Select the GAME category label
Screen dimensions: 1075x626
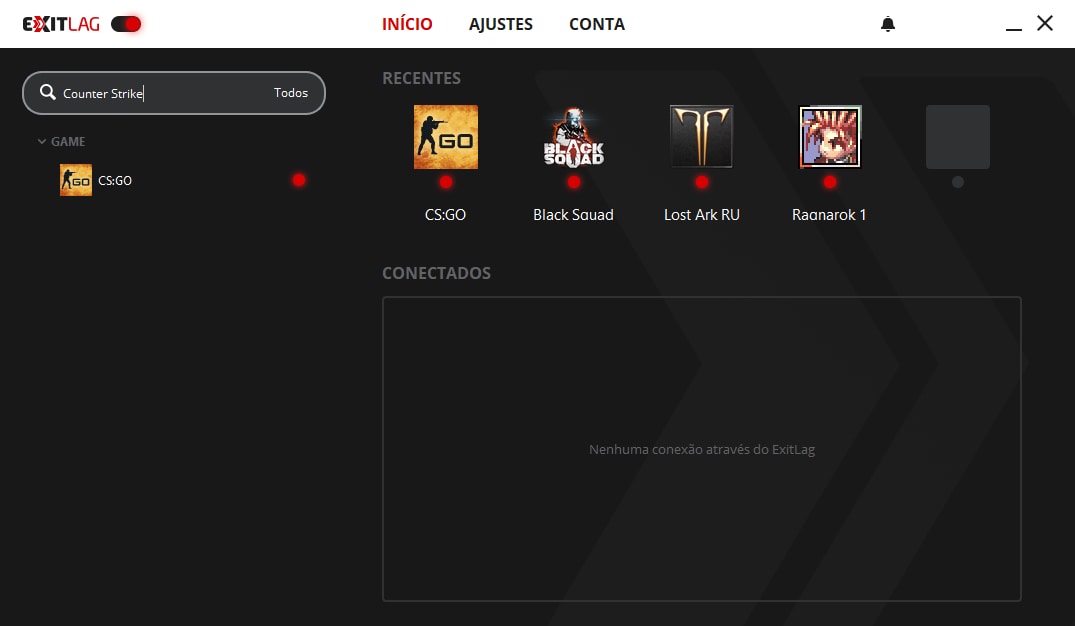coord(68,141)
